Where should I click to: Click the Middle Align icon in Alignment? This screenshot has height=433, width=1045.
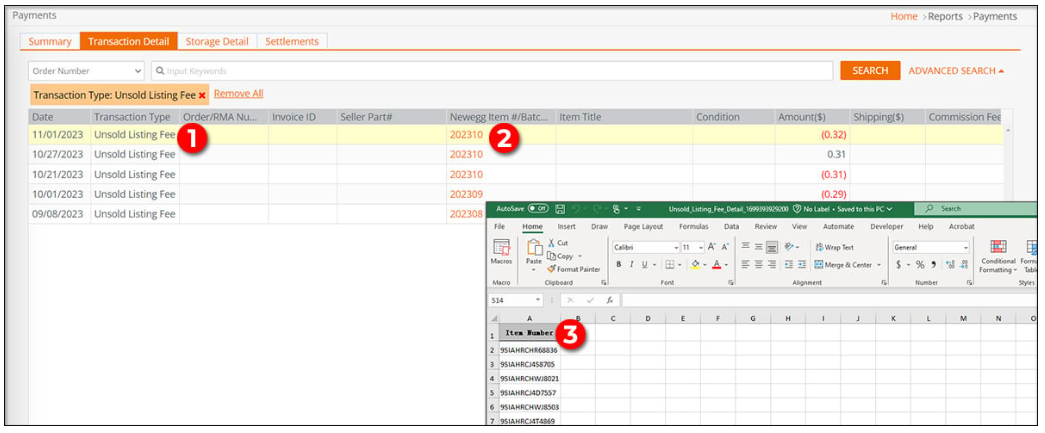tap(758, 246)
